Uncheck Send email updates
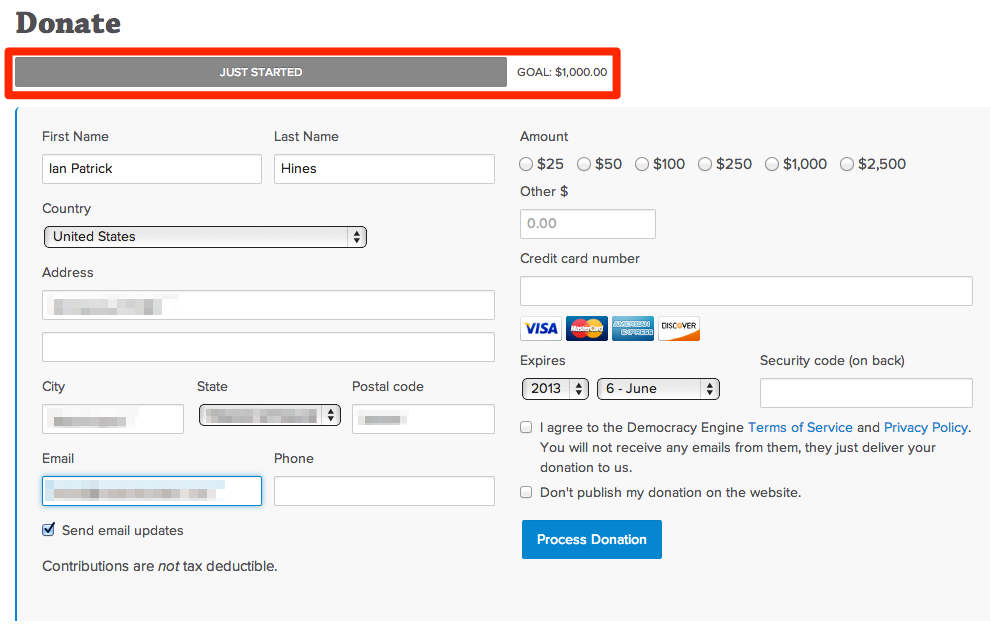Screen dimensions: 990x634 click(49, 529)
